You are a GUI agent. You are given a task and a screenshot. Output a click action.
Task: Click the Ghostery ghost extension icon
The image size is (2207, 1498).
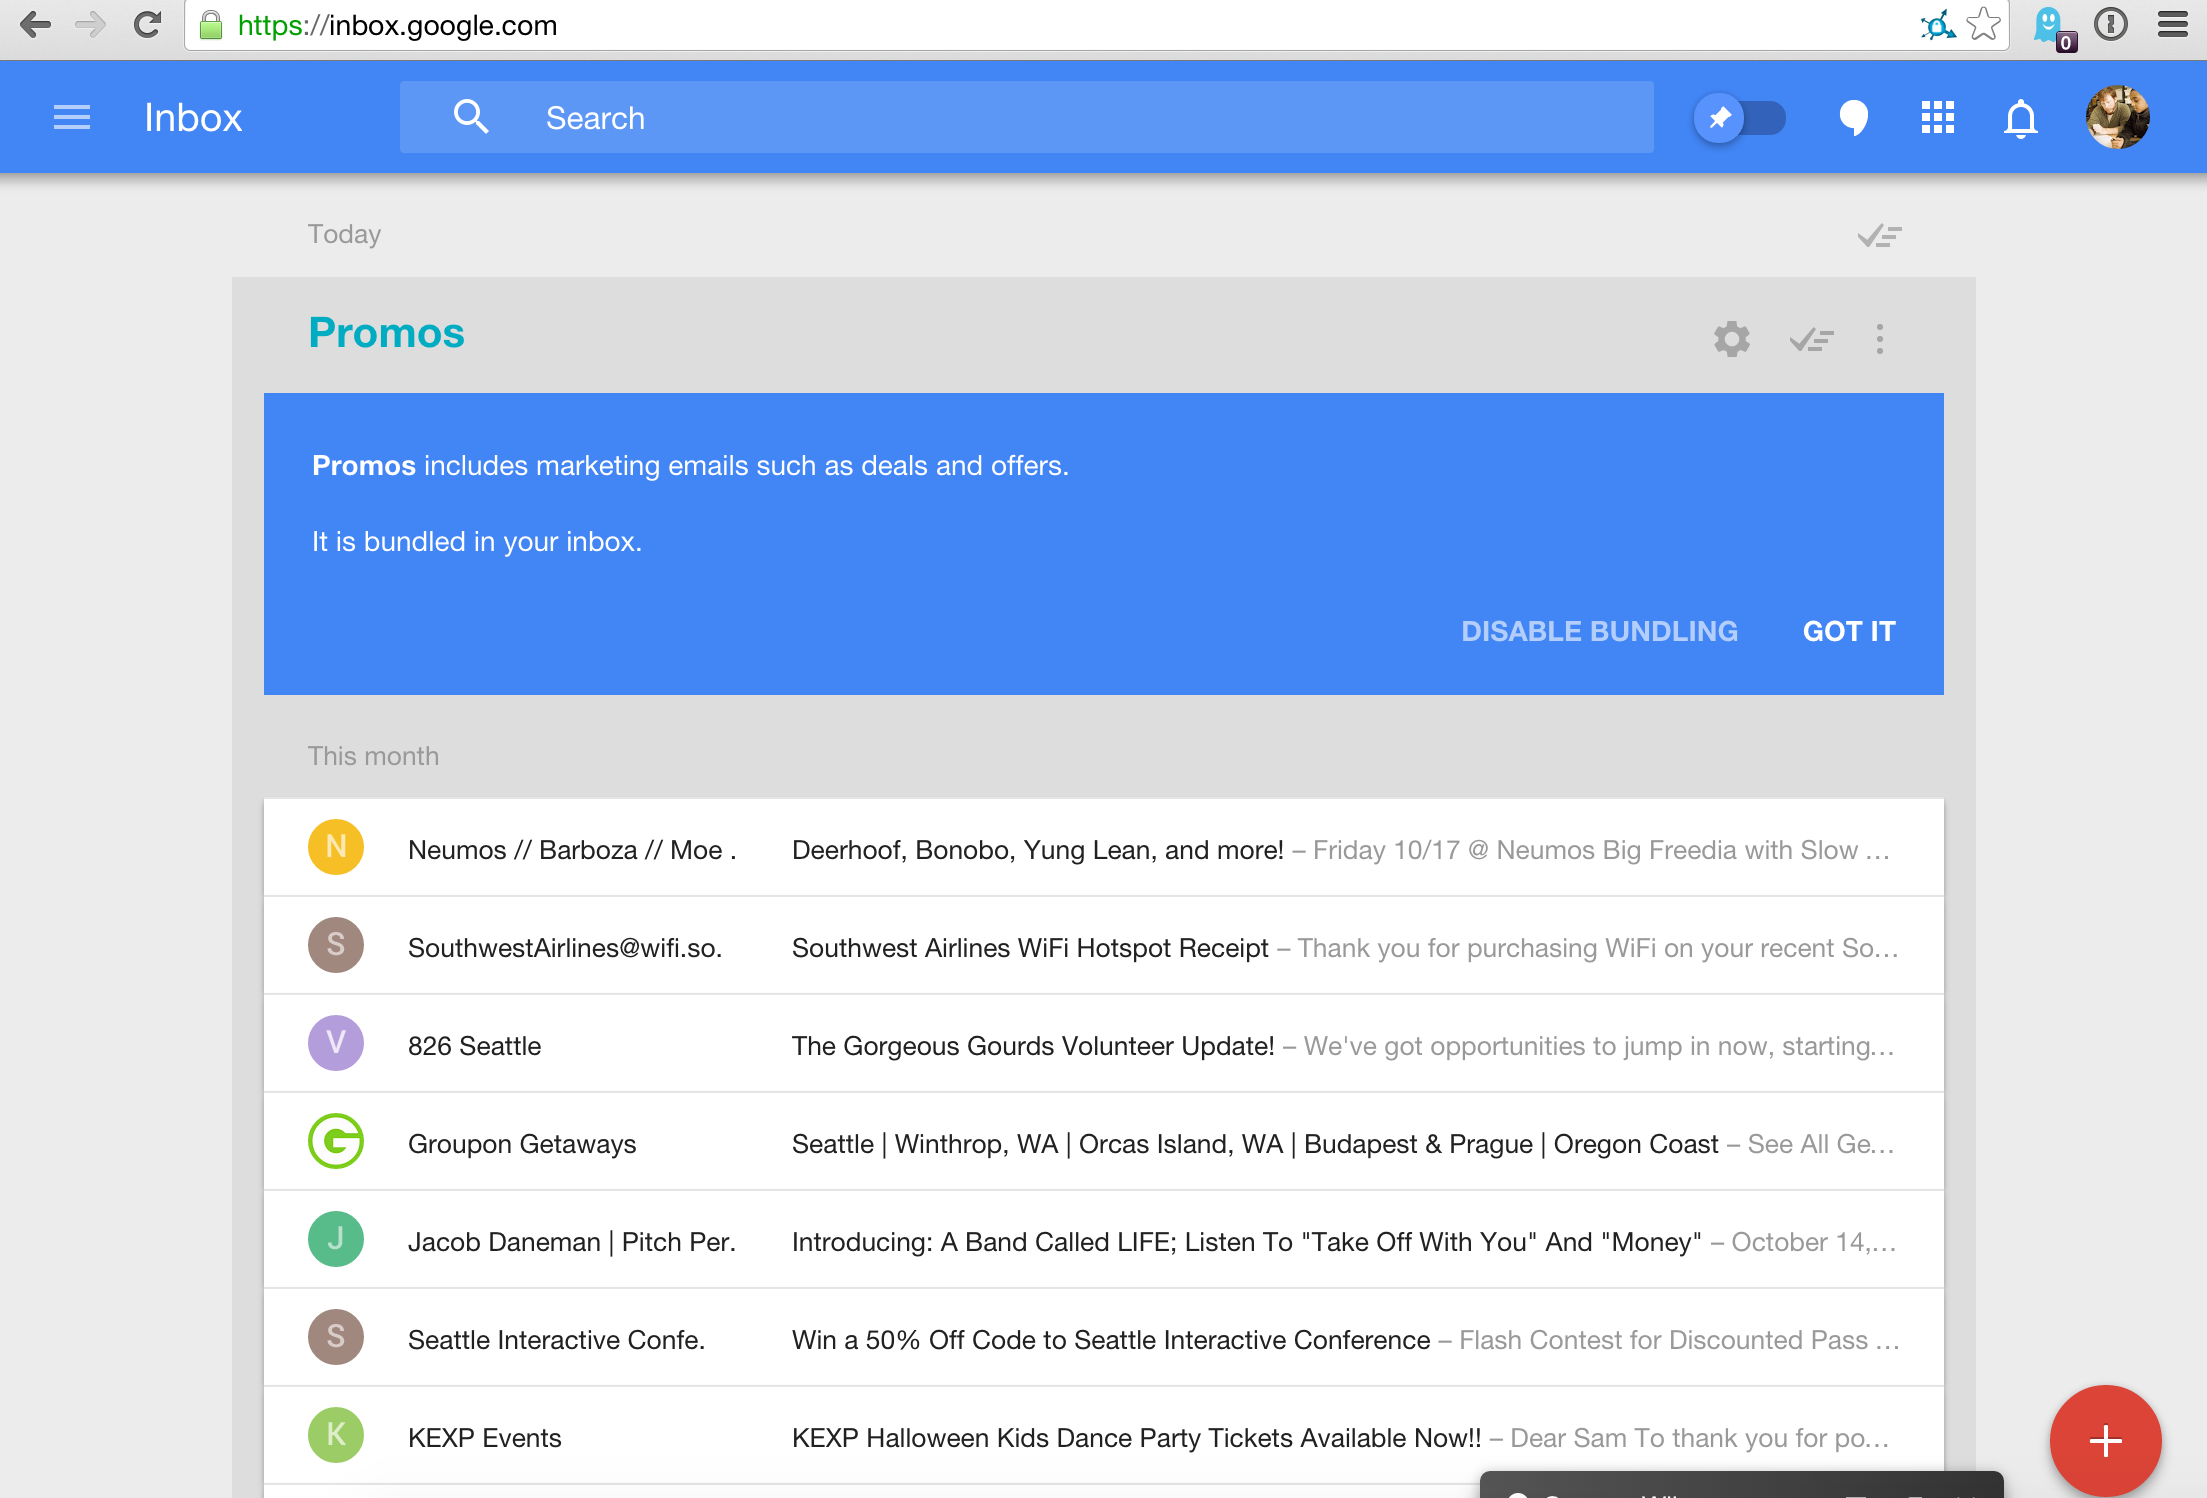pyautogui.click(x=2049, y=25)
